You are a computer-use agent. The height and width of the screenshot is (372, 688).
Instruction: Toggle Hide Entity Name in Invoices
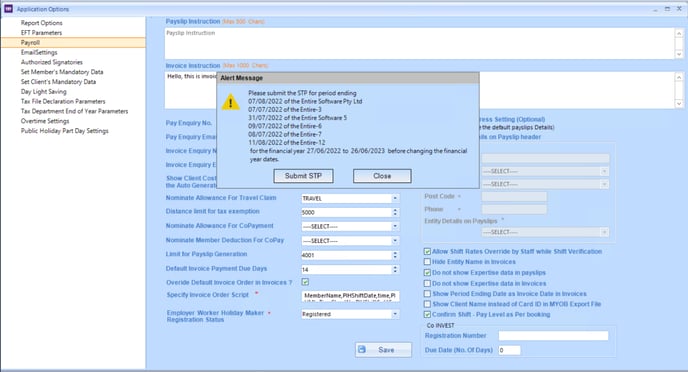(427, 262)
